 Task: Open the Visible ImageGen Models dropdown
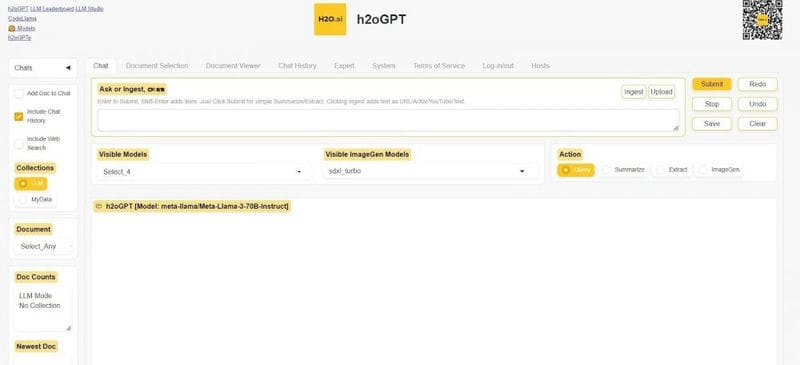coord(430,171)
